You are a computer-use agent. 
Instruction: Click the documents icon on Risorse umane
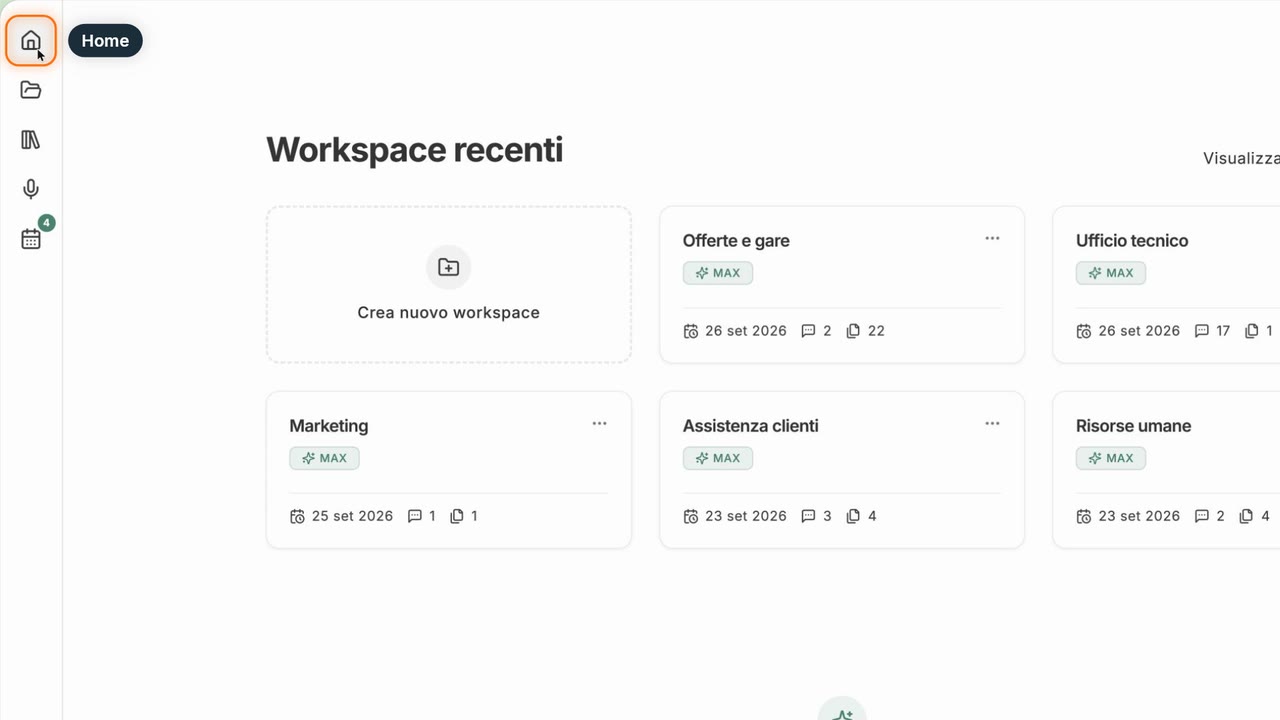(1246, 516)
